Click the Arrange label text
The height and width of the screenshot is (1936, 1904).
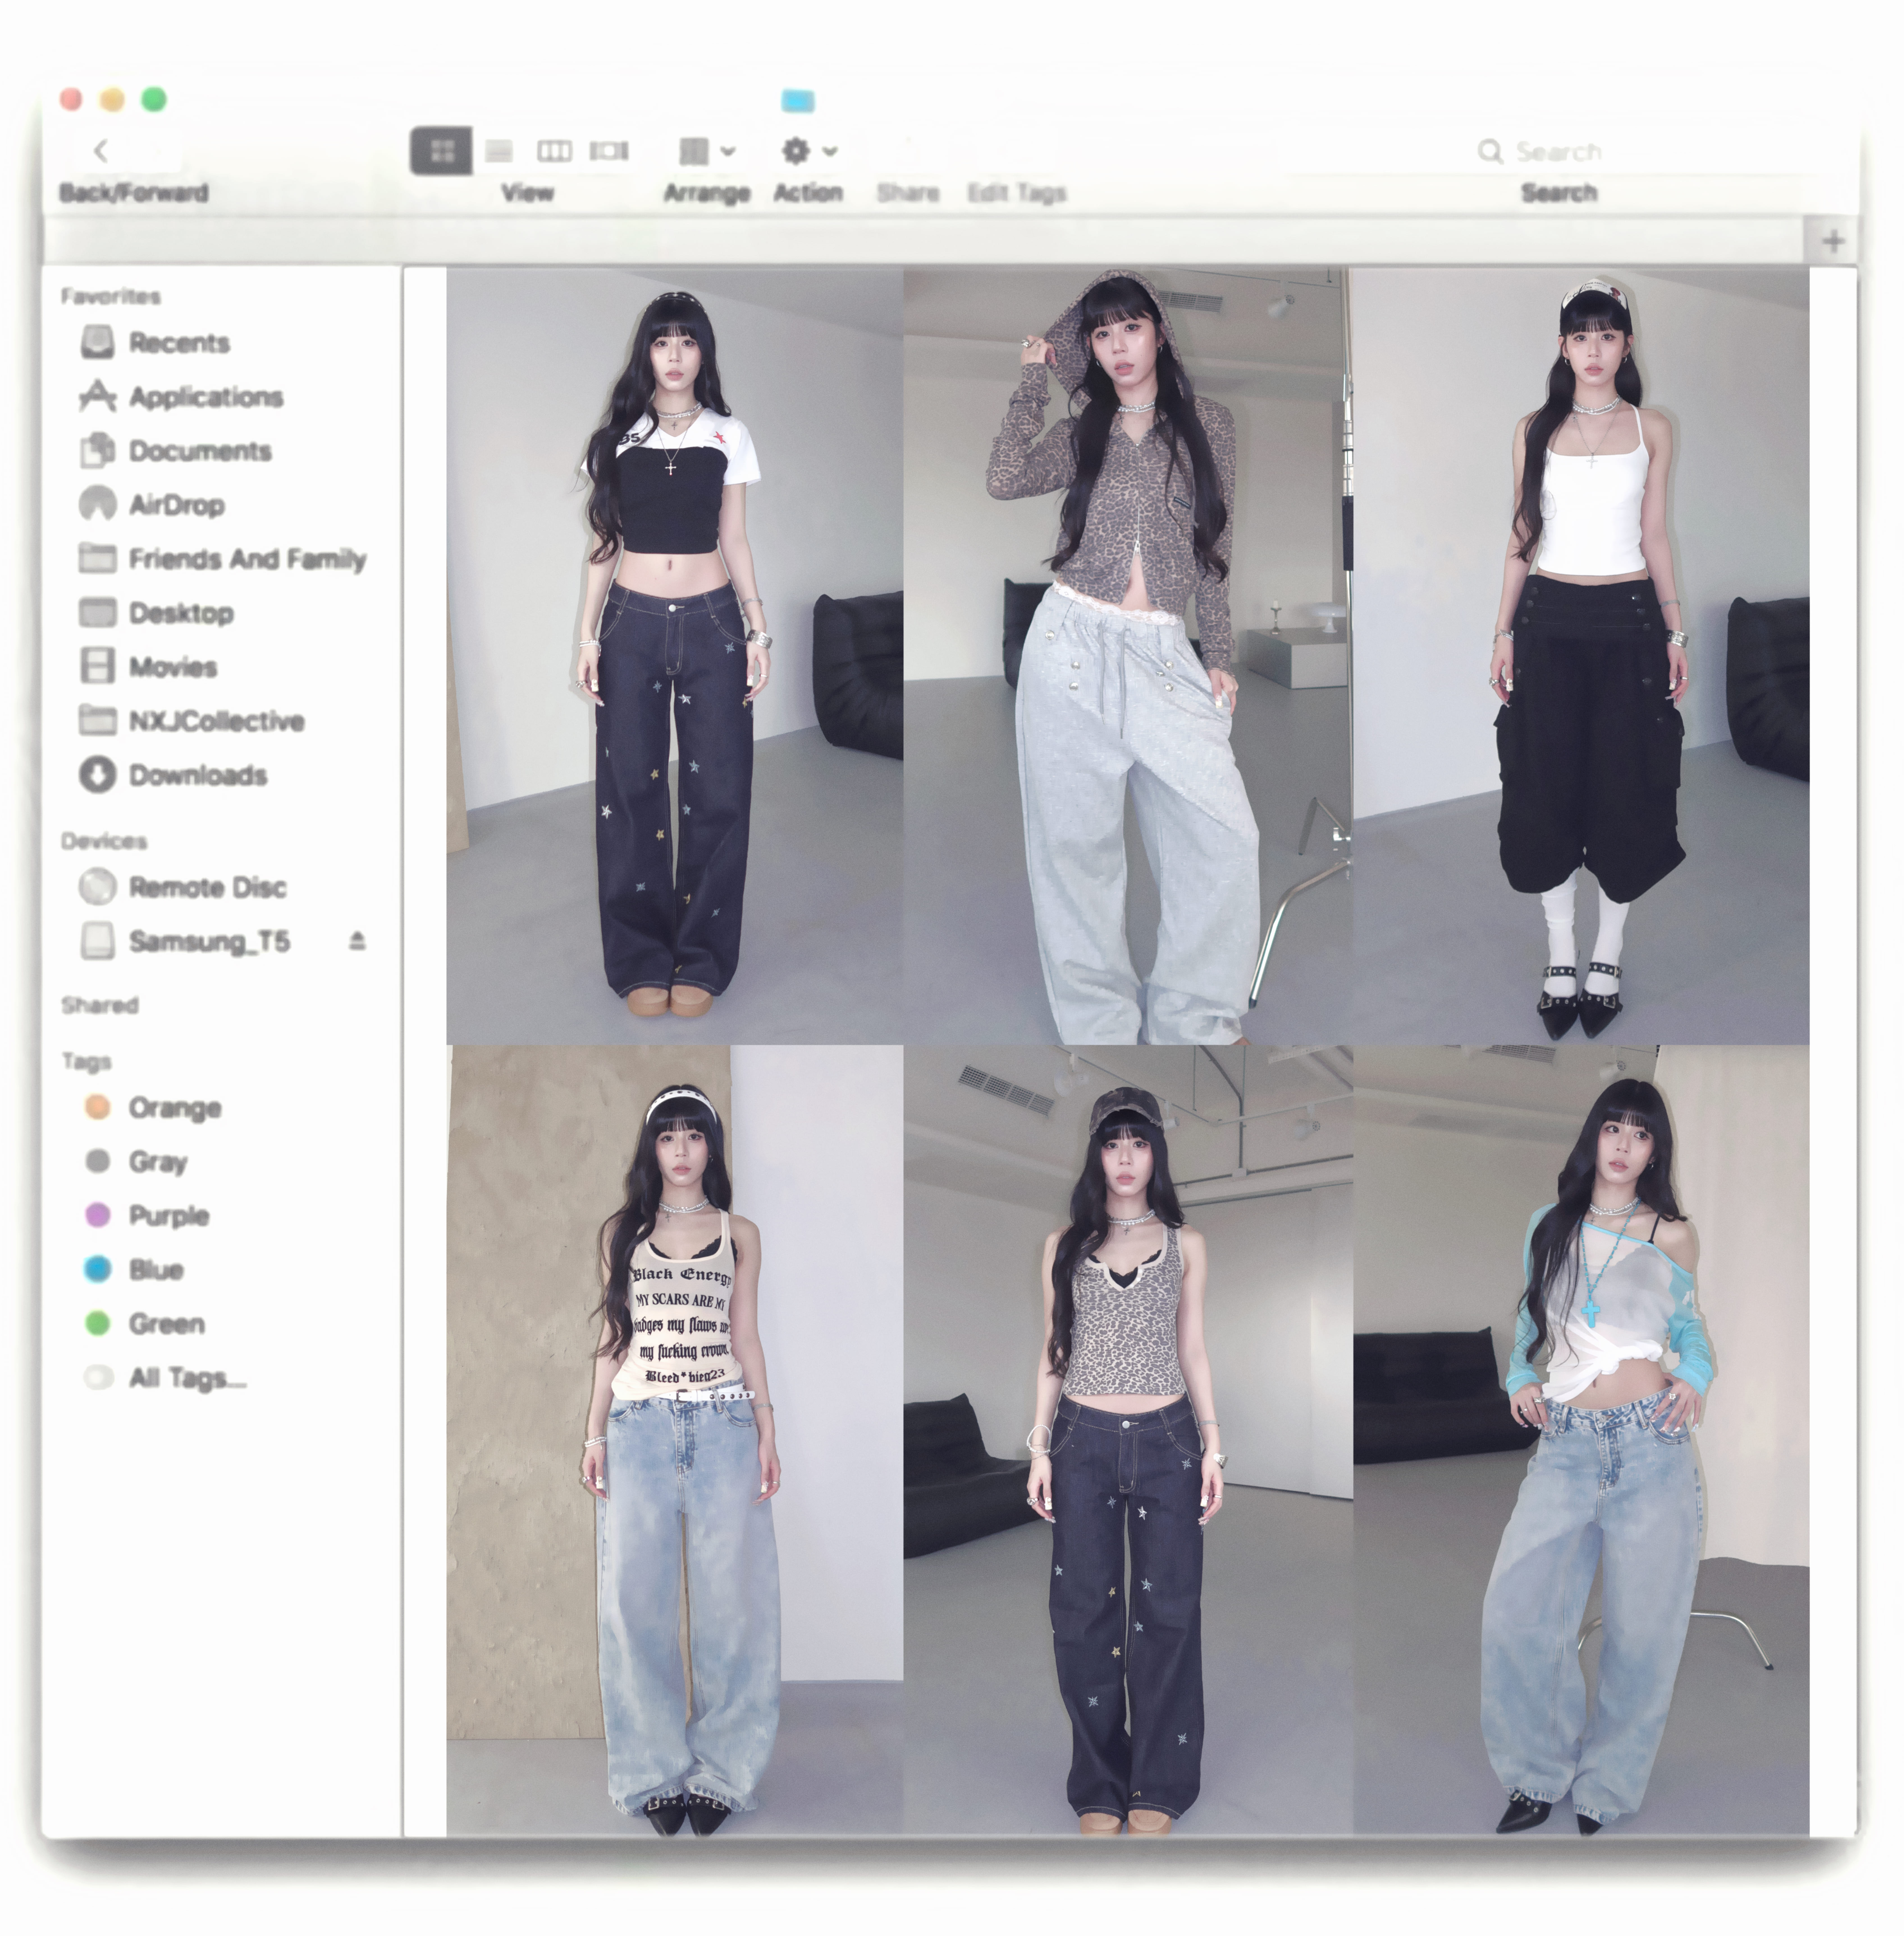coord(707,193)
